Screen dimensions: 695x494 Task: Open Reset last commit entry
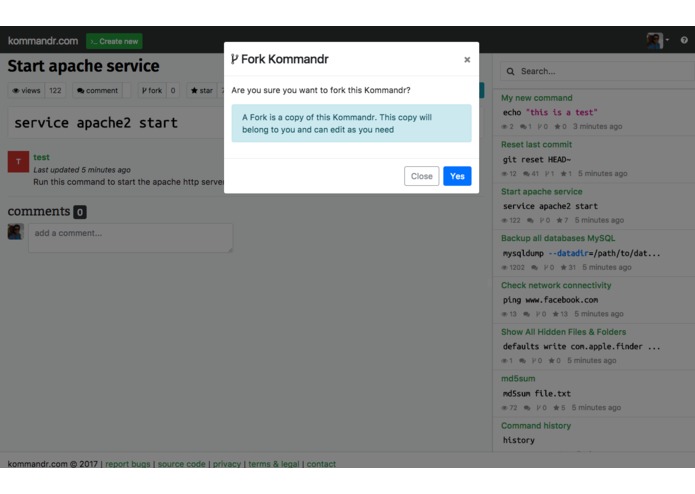536,144
